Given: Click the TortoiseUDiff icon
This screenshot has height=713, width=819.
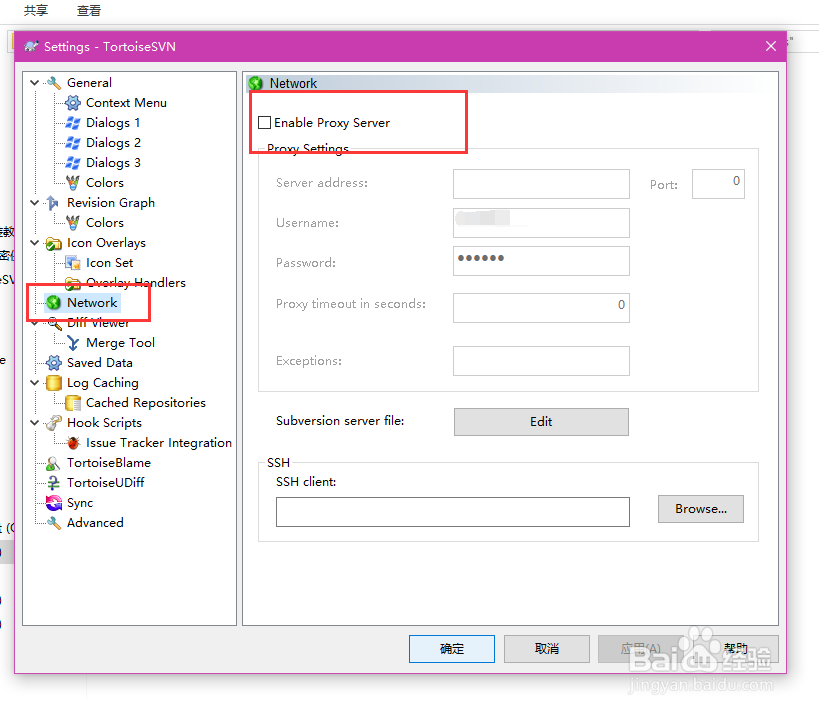Looking at the screenshot, I should click(53, 483).
